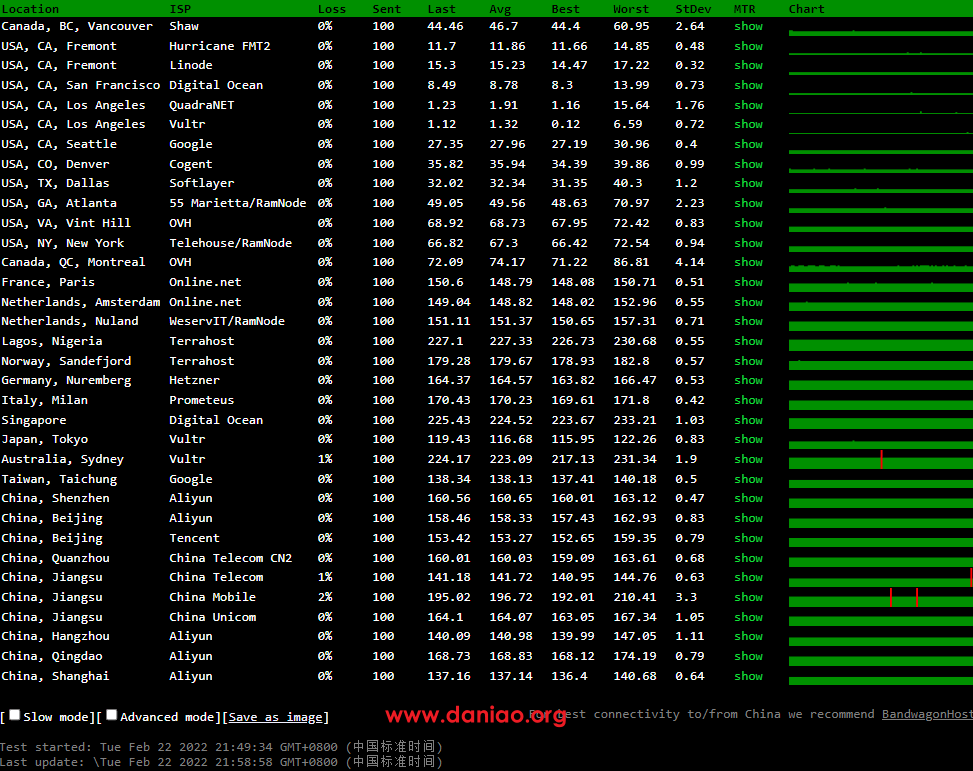The width and height of the screenshot is (973, 771).
Task: Show MTR for Paris Online.net row
Action: point(748,282)
